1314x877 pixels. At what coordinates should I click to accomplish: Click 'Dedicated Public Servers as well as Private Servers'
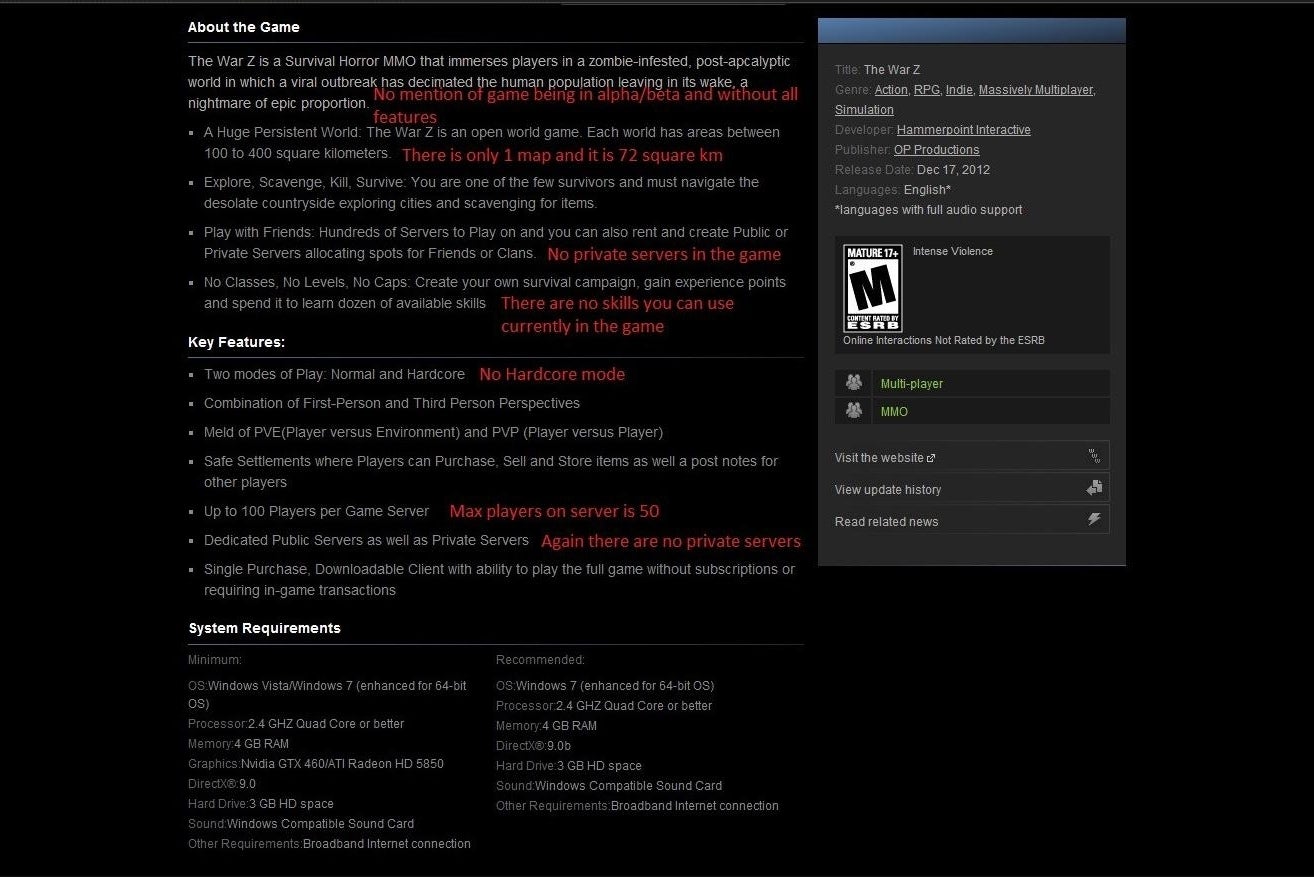point(367,540)
